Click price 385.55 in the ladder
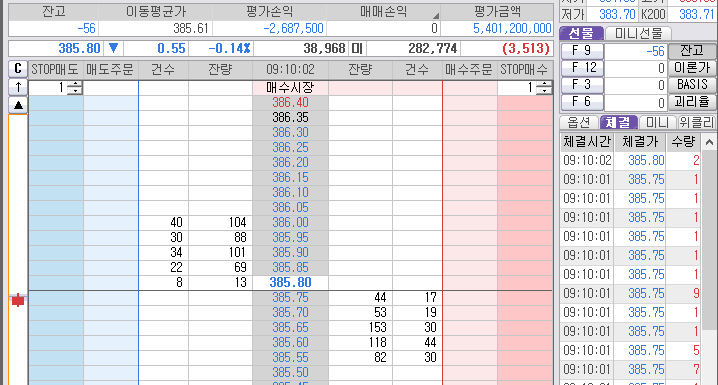This screenshot has width=718, height=385. tap(290, 358)
